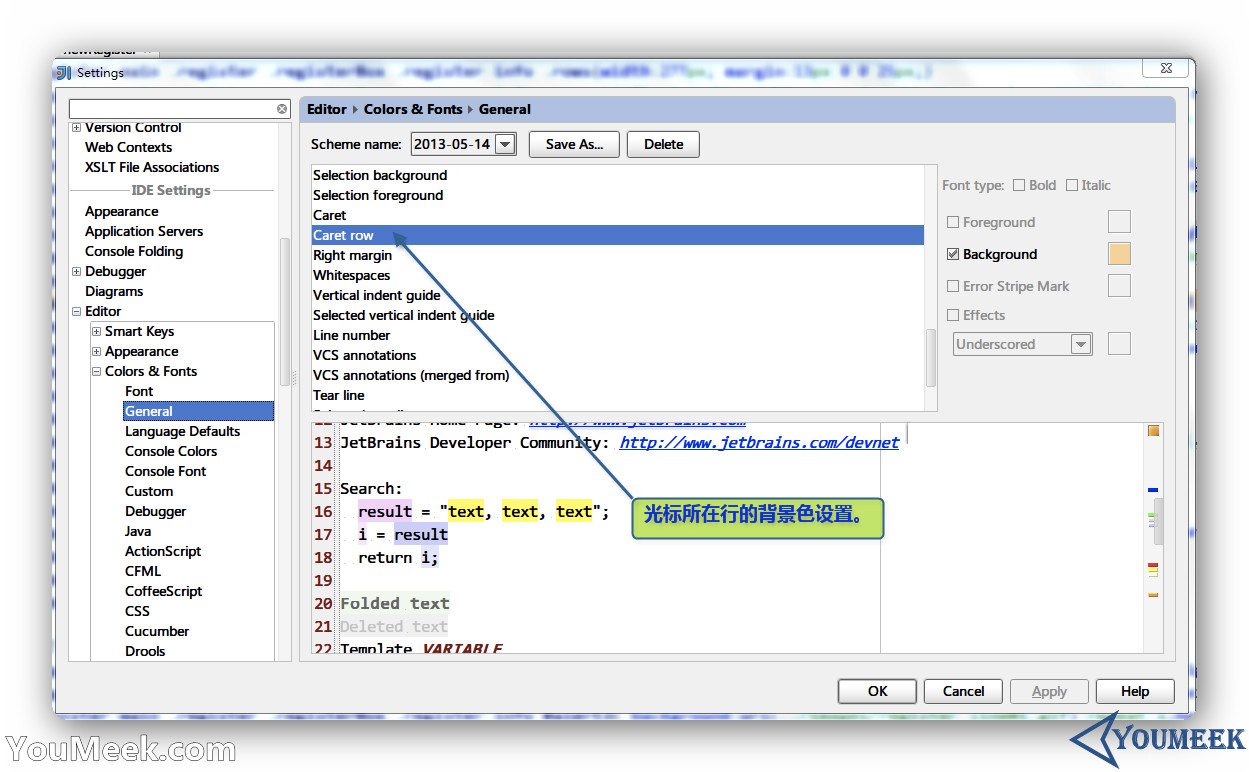Viewport: 1249px width, 772px height.
Task: Open the Scheme name dropdown
Action: point(505,144)
